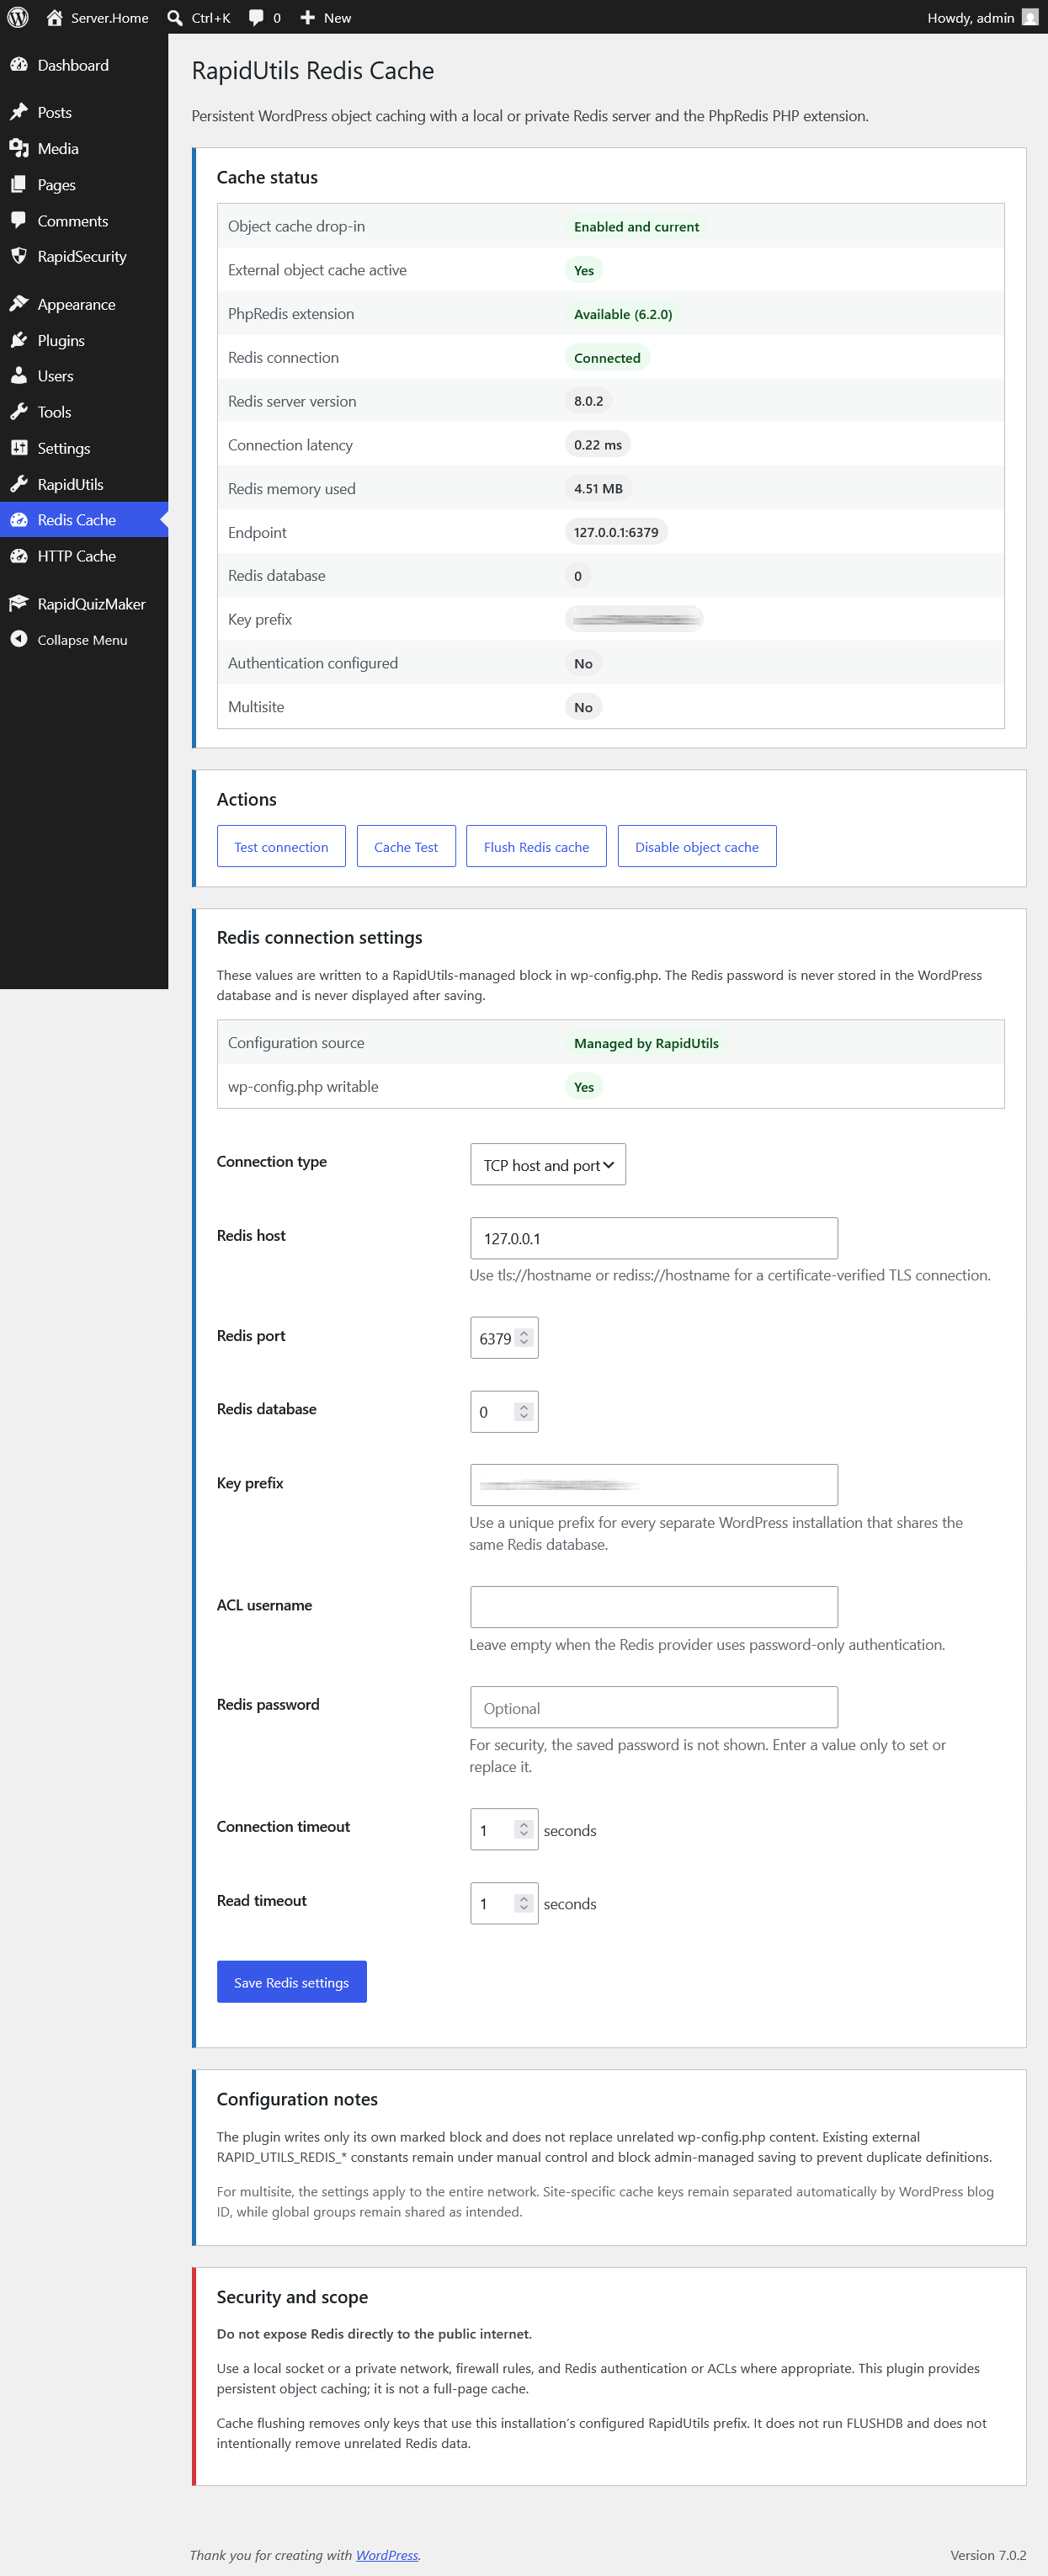This screenshot has height=2576, width=1048.
Task: Click Save Redis settings button
Action: pyautogui.click(x=292, y=1982)
